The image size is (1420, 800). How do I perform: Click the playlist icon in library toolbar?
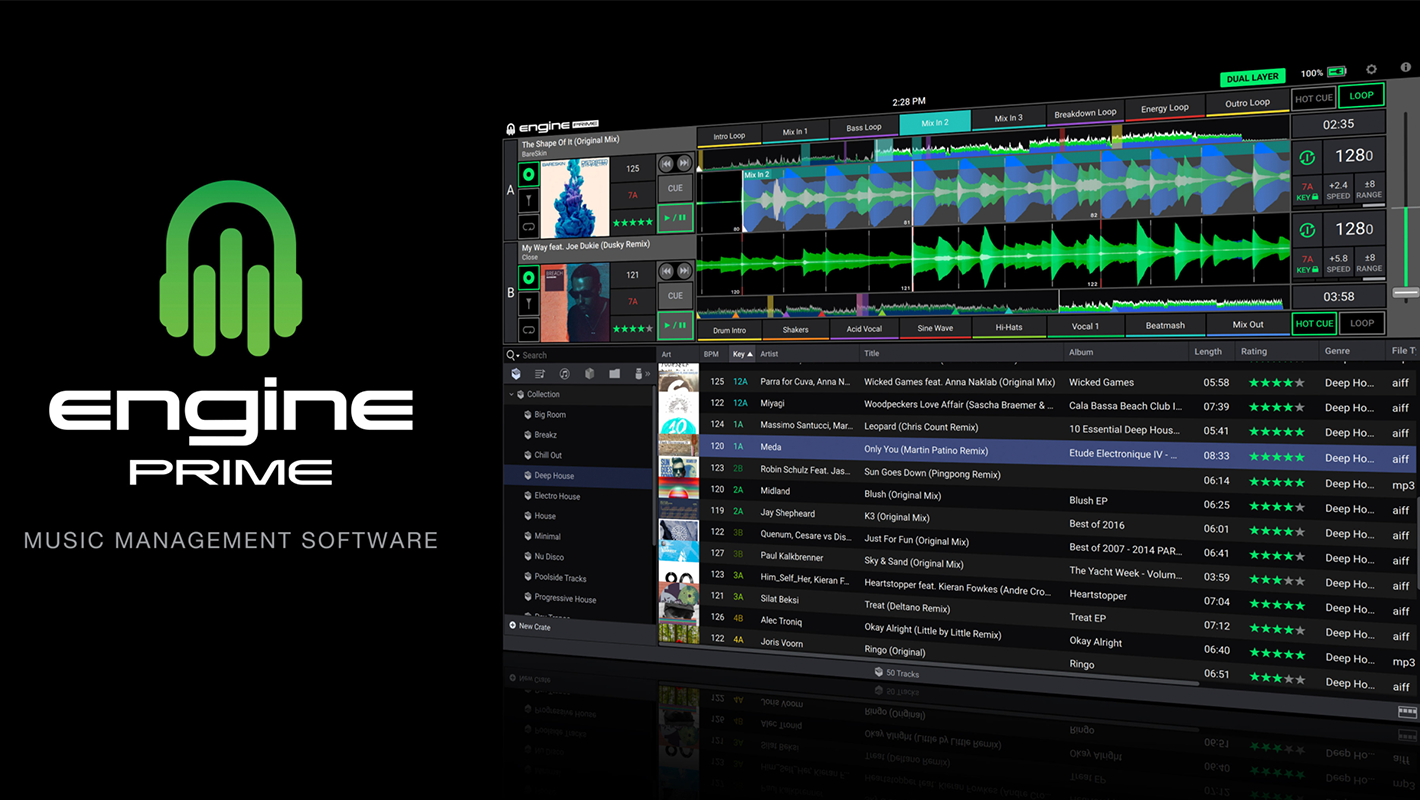(x=540, y=374)
